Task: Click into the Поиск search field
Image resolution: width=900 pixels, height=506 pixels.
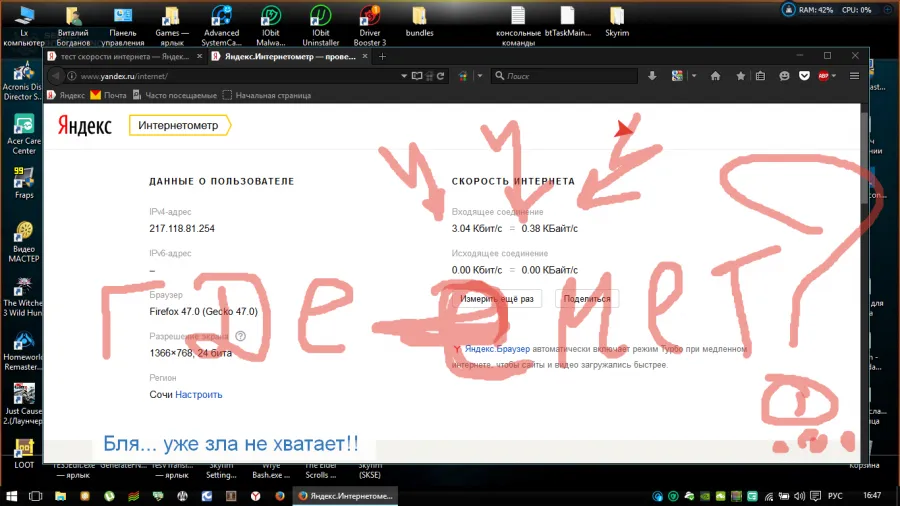Action: click(565, 76)
